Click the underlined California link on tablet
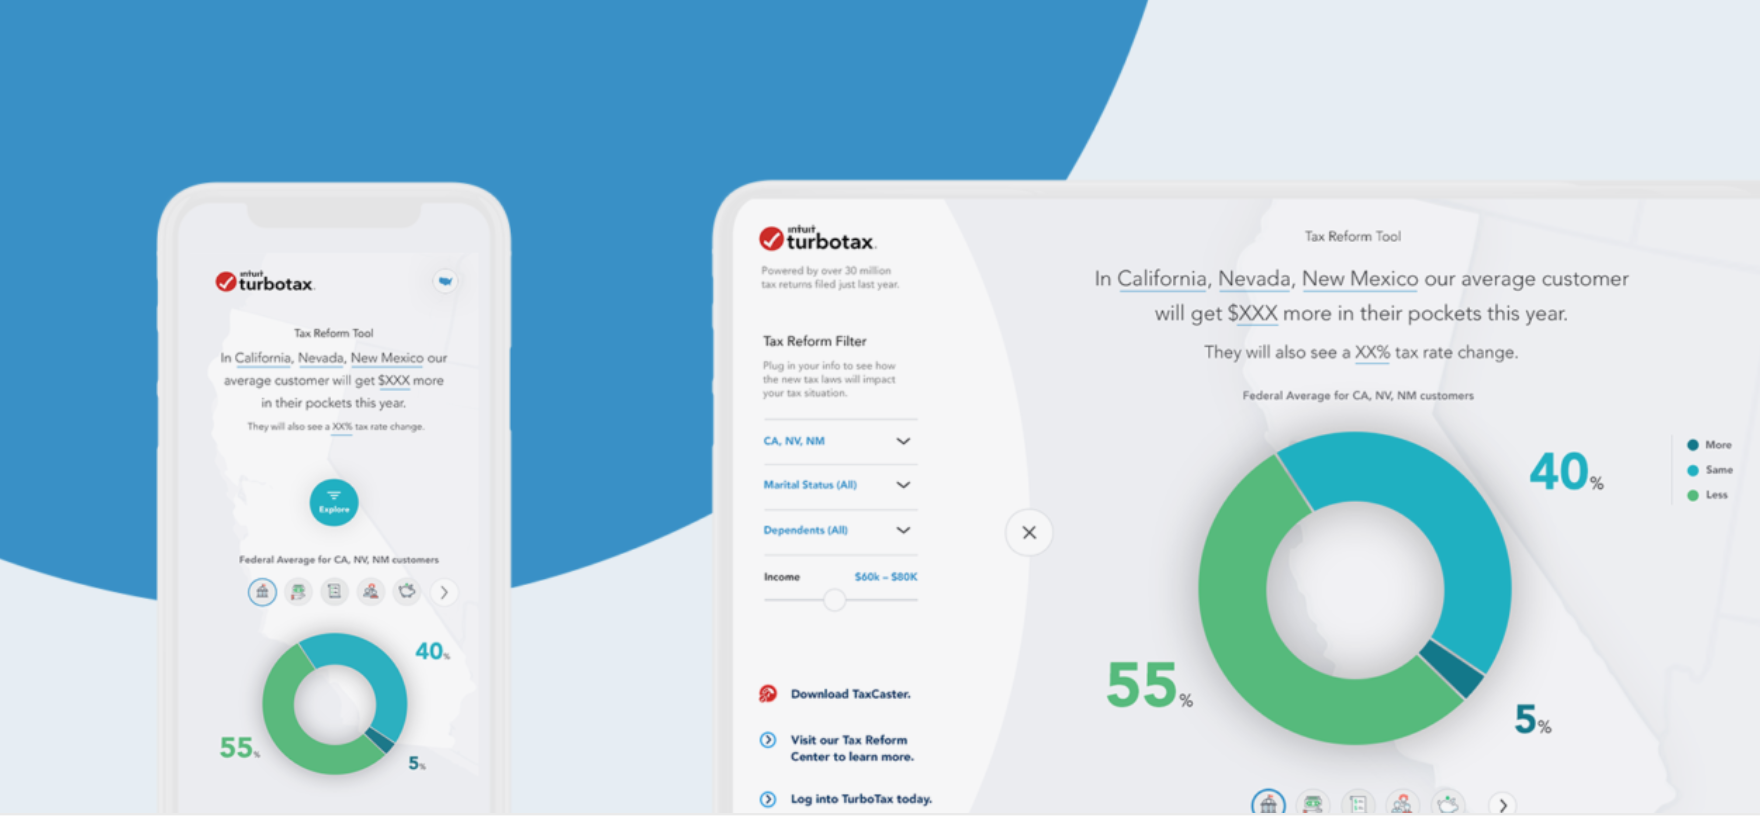Image resolution: width=1760 pixels, height=816 pixels. pos(1161,279)
